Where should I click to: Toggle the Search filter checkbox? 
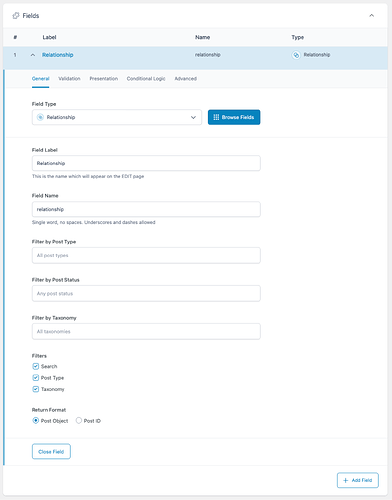(36, 366)
